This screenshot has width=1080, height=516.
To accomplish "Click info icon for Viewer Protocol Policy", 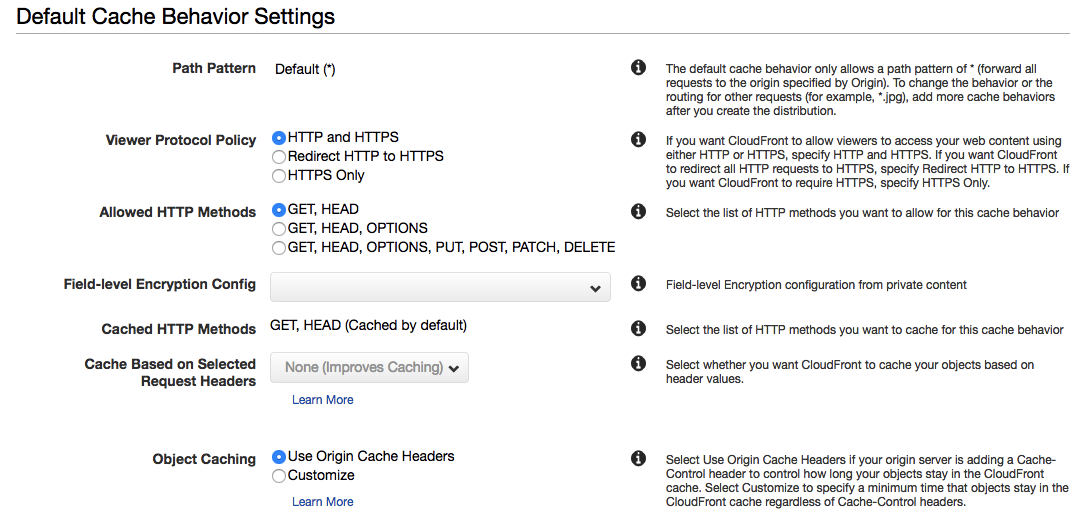I will pos(638,139).
